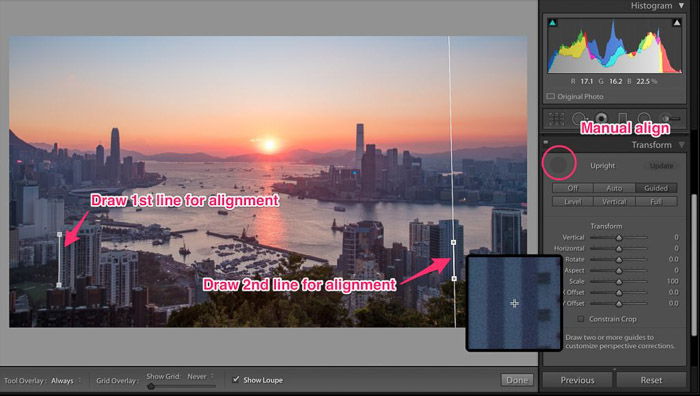Open the Tool Overlay 'Always' dropdown

tap(65, 381)
